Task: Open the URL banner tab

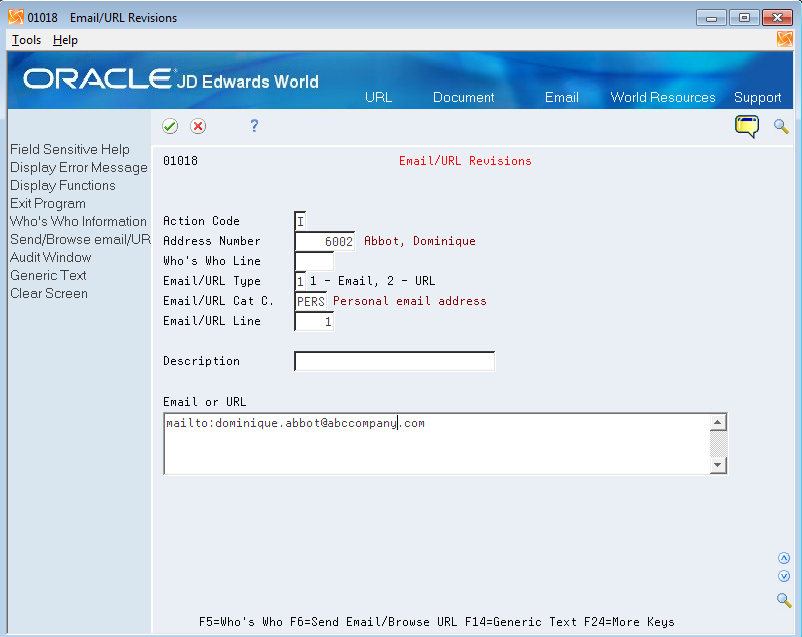Action: [x=378, y=97]
